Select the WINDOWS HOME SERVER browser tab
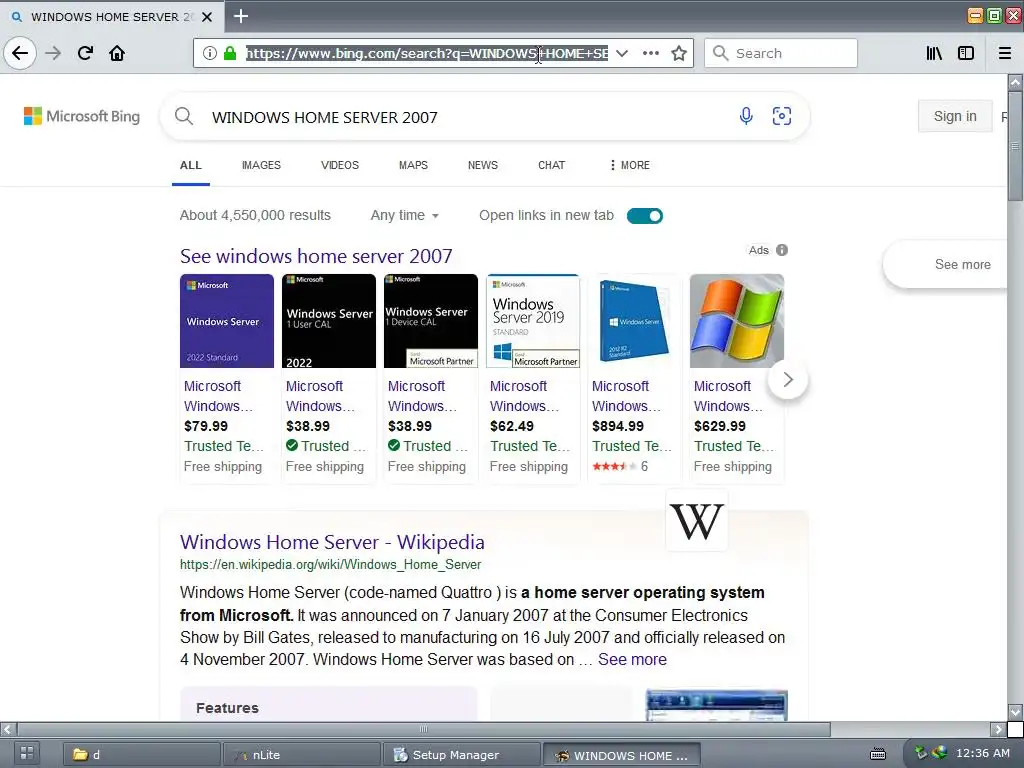Screen dimensions: 1024x768 coord(111,16)
